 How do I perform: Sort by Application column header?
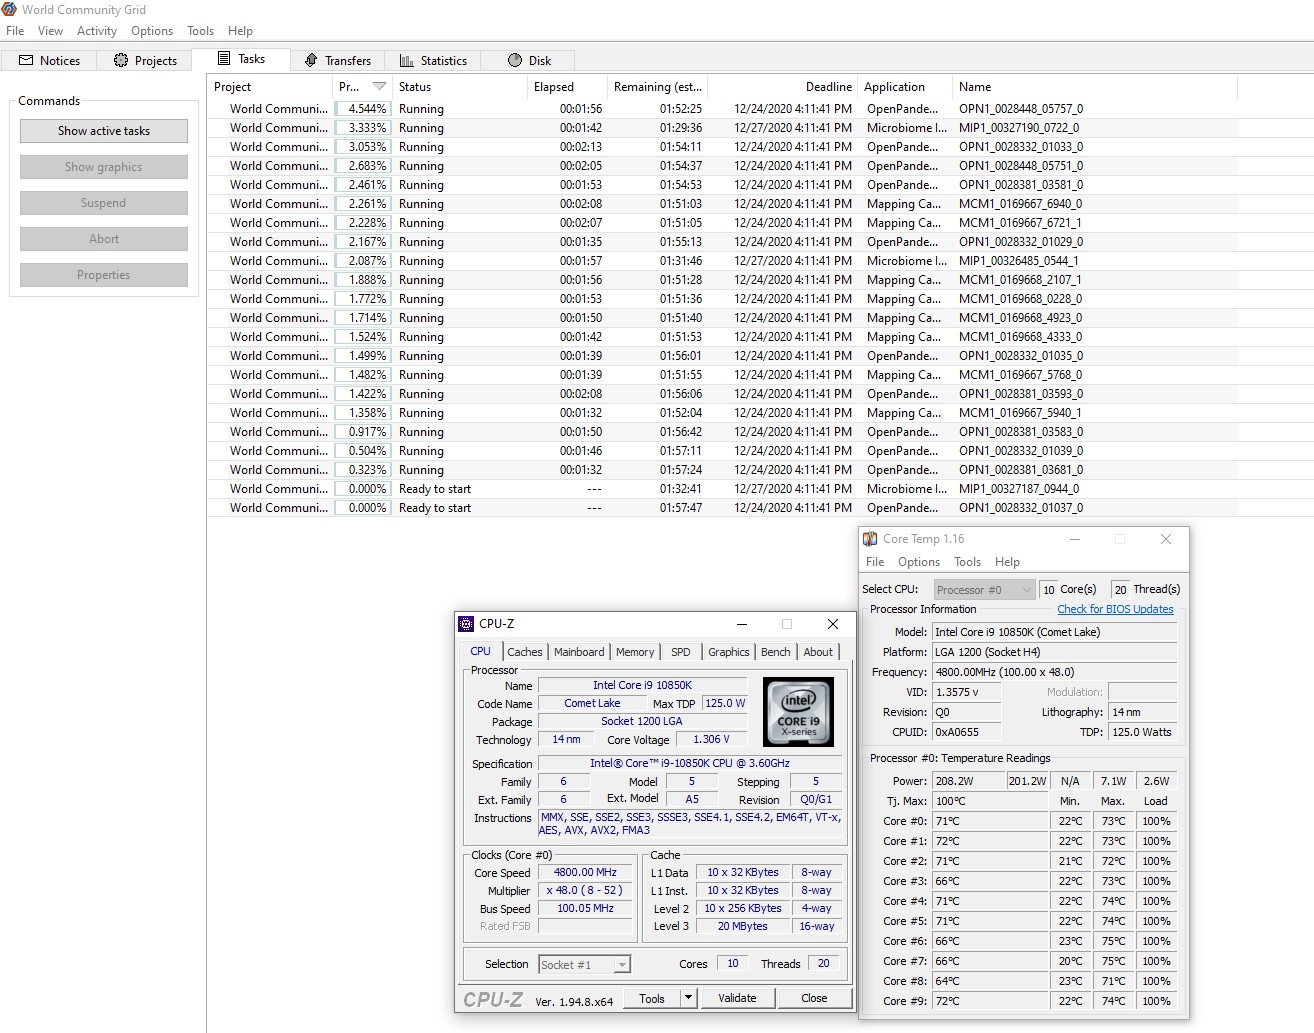point(904,87)
